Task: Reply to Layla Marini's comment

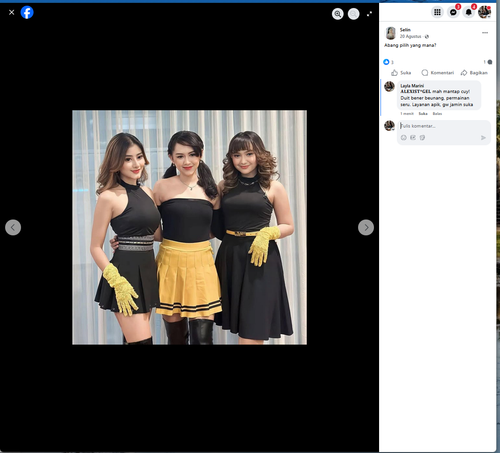Action: 437,114
